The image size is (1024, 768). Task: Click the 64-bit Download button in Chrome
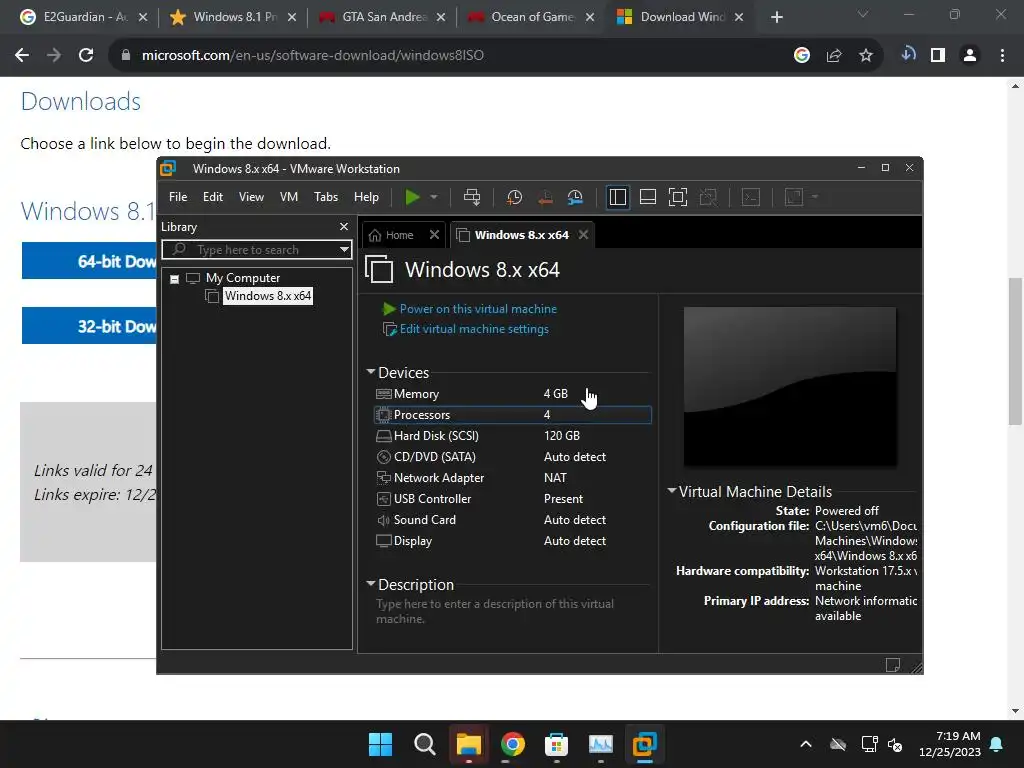pyautogui.click(x=89, y=261)
